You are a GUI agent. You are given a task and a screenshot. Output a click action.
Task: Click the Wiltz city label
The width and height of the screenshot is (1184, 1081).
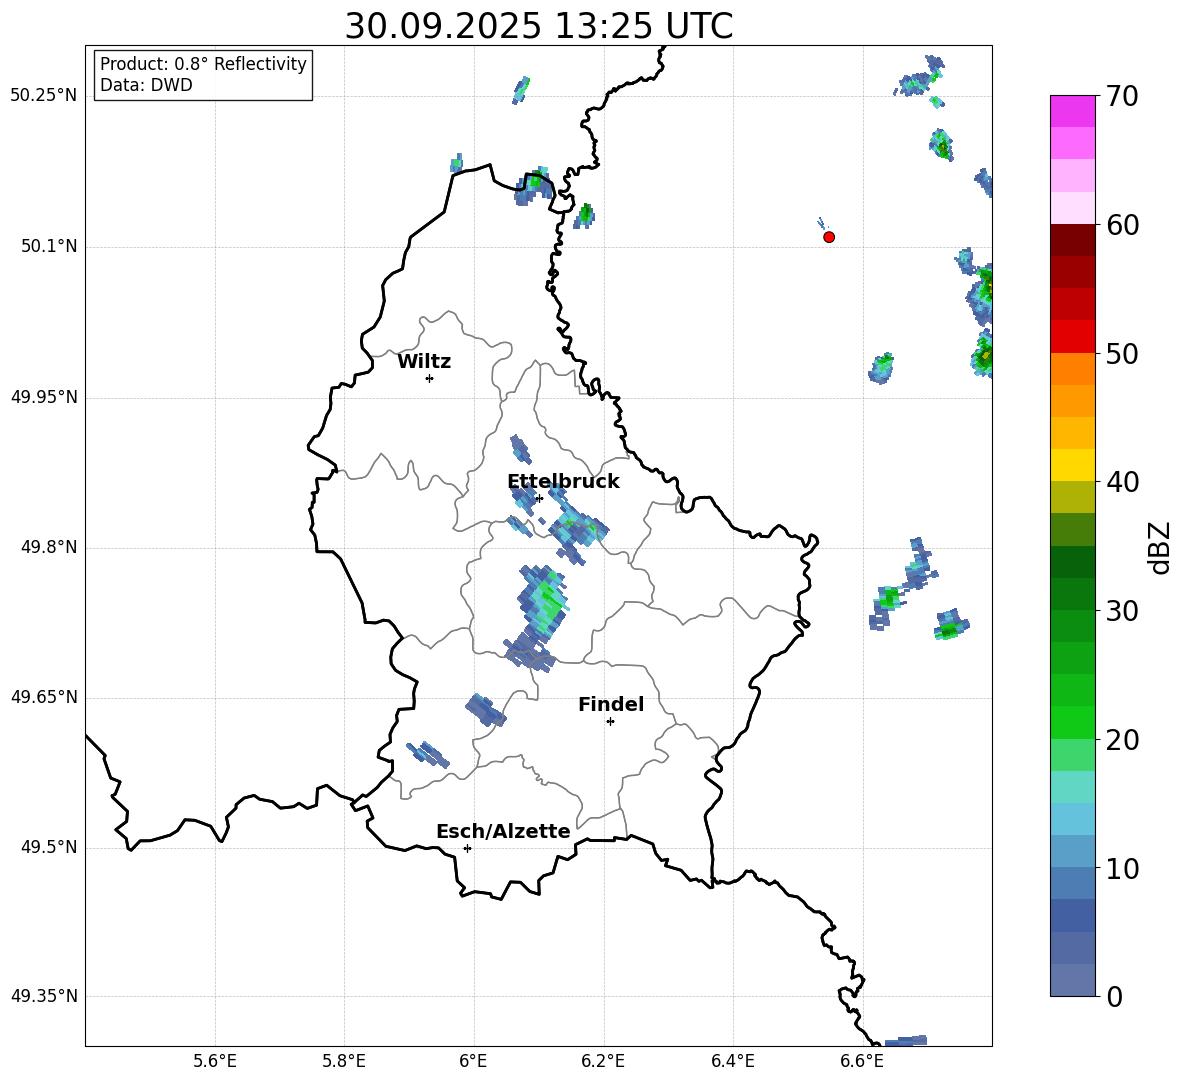pyautogui.click(x=424, y=362)
